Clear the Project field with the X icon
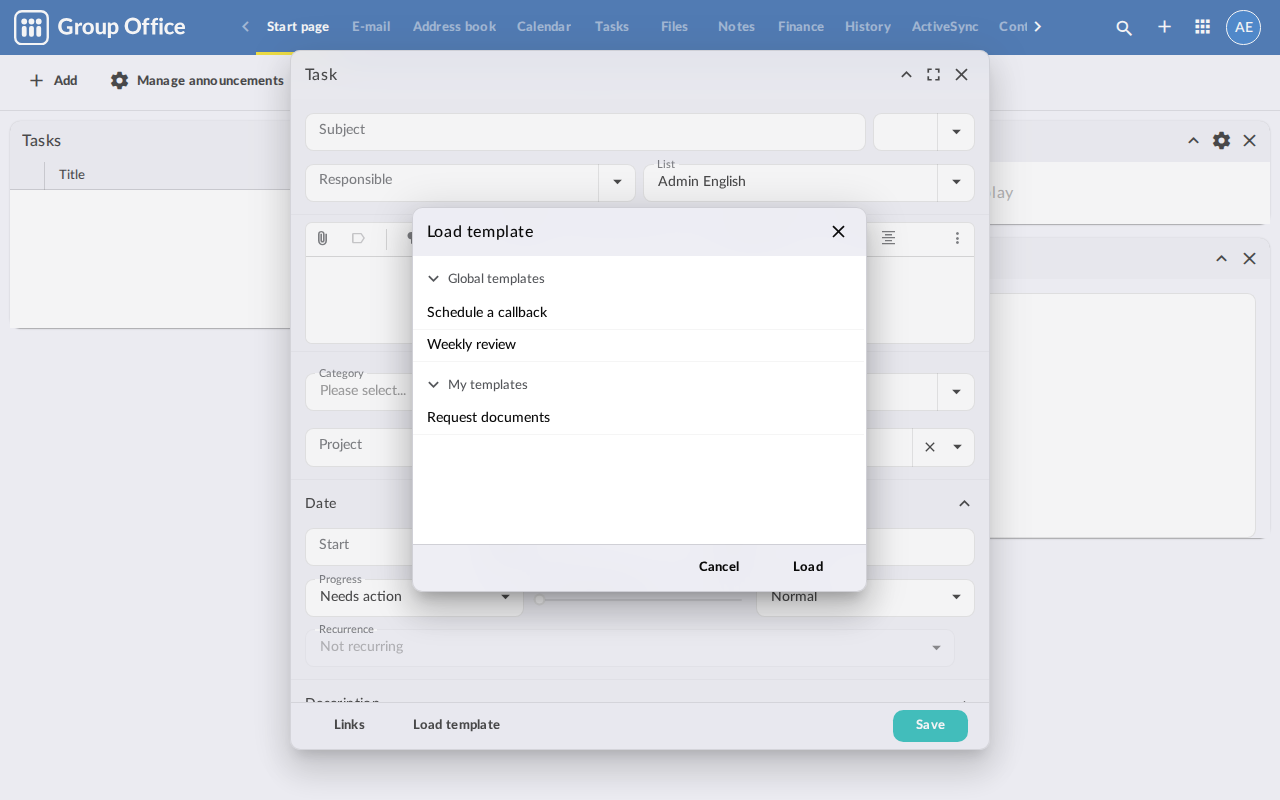The height and width of the screenshot is (800, 1280). [930, 447]
